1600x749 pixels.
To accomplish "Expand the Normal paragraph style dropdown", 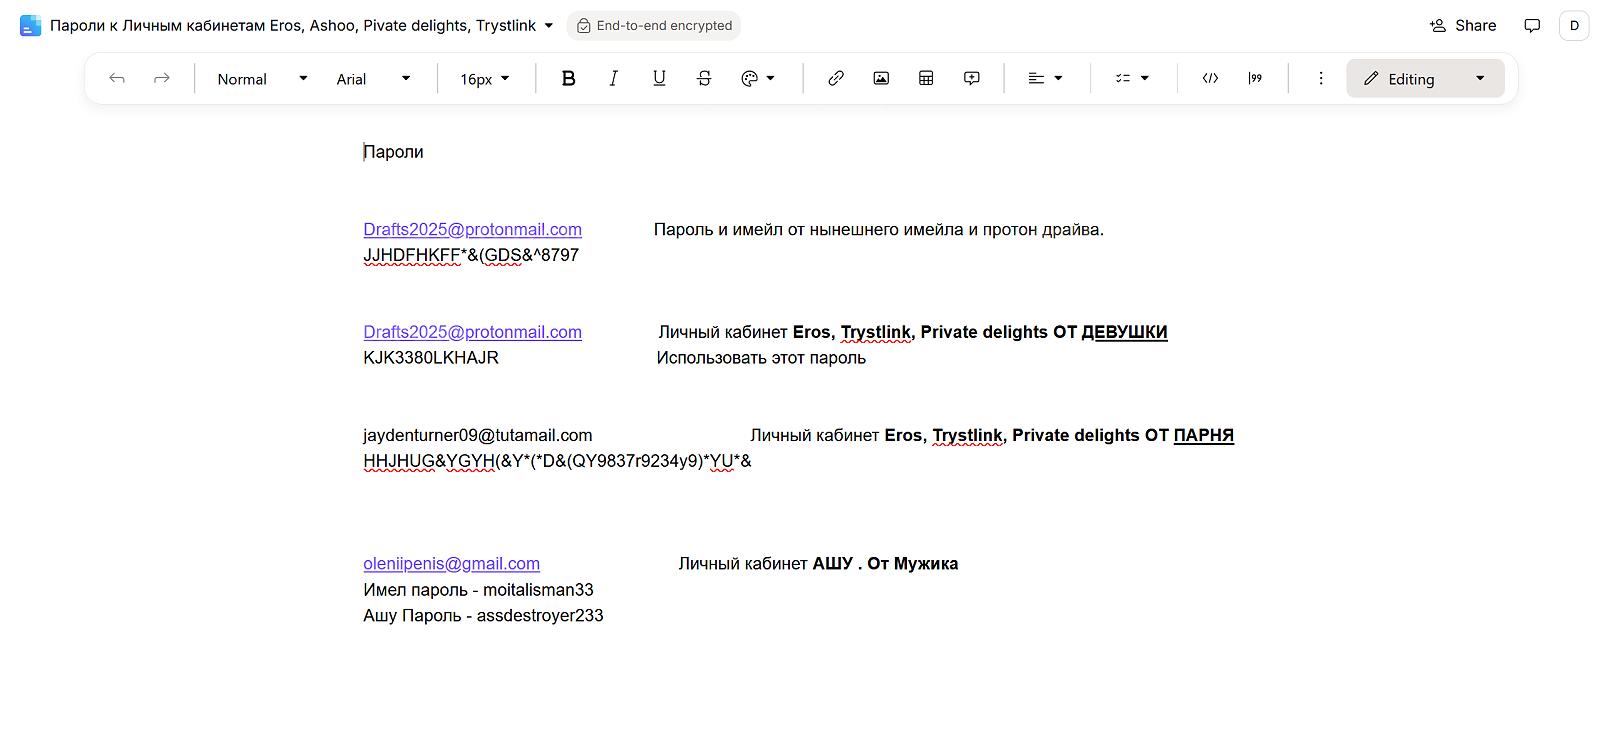I will coord(262,79).
